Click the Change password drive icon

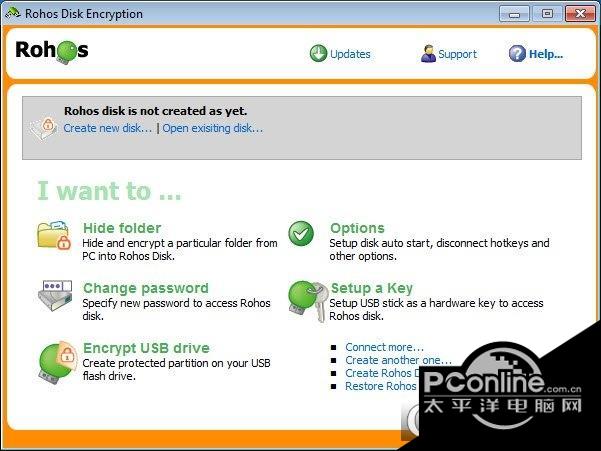55,295
